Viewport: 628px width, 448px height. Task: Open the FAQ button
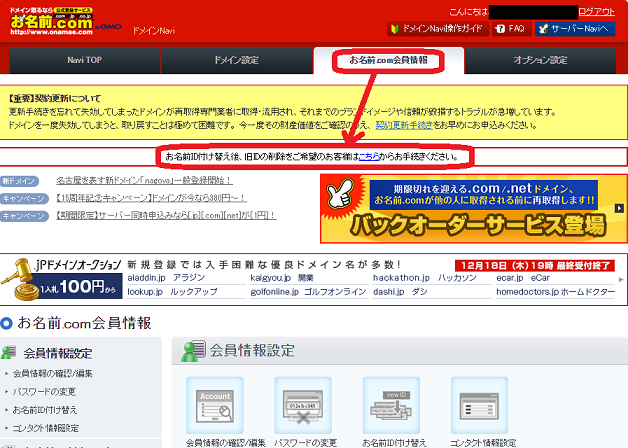tap(511, 29)
